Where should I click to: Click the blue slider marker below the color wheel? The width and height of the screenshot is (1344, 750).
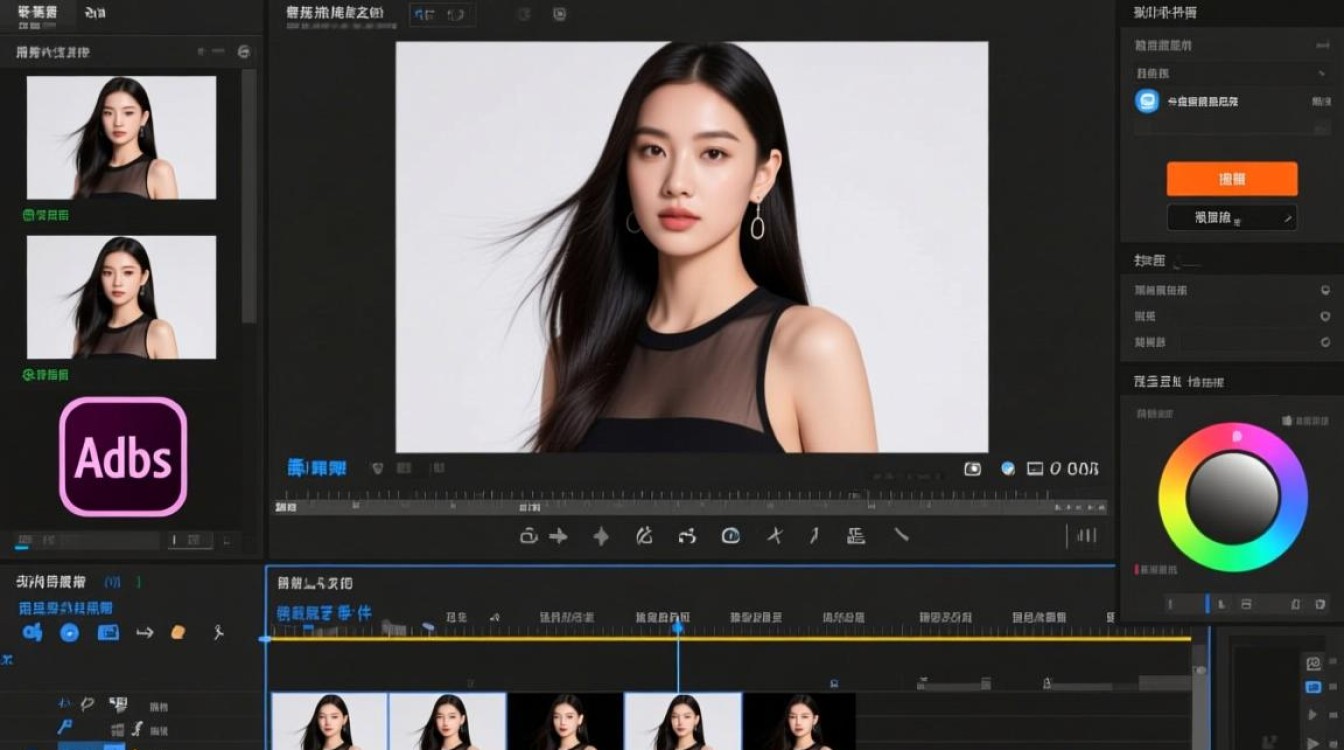tap(1207, 604)
